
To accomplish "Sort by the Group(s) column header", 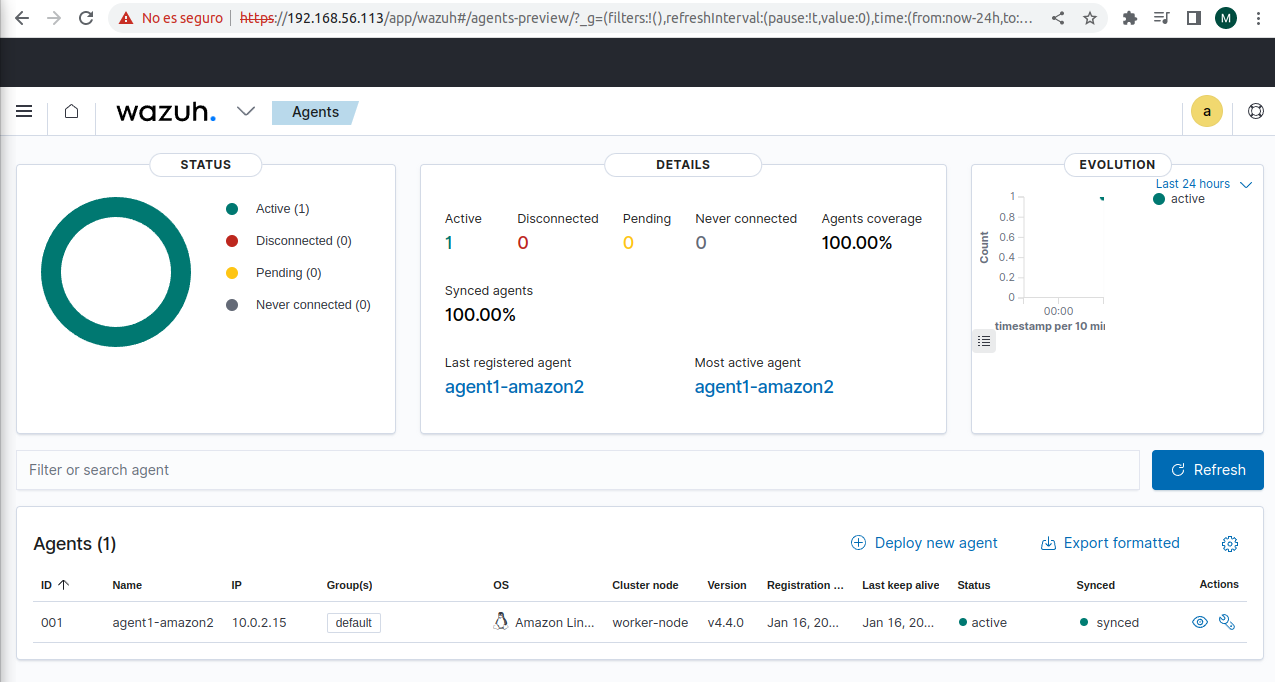I will pyautogui.click(x=349, y=585).
